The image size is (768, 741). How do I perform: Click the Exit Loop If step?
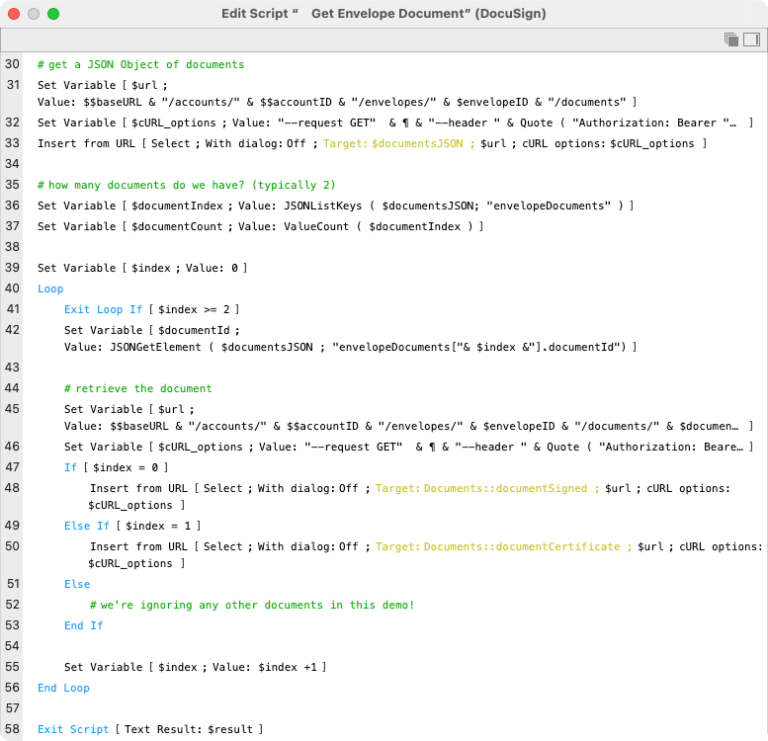tap(151, 310)
